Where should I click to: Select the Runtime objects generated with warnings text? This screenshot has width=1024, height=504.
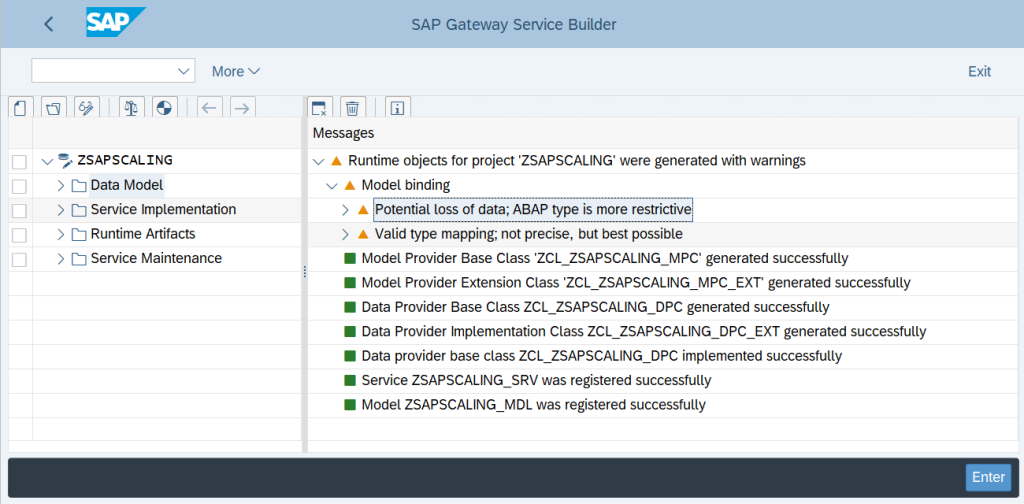577,161
